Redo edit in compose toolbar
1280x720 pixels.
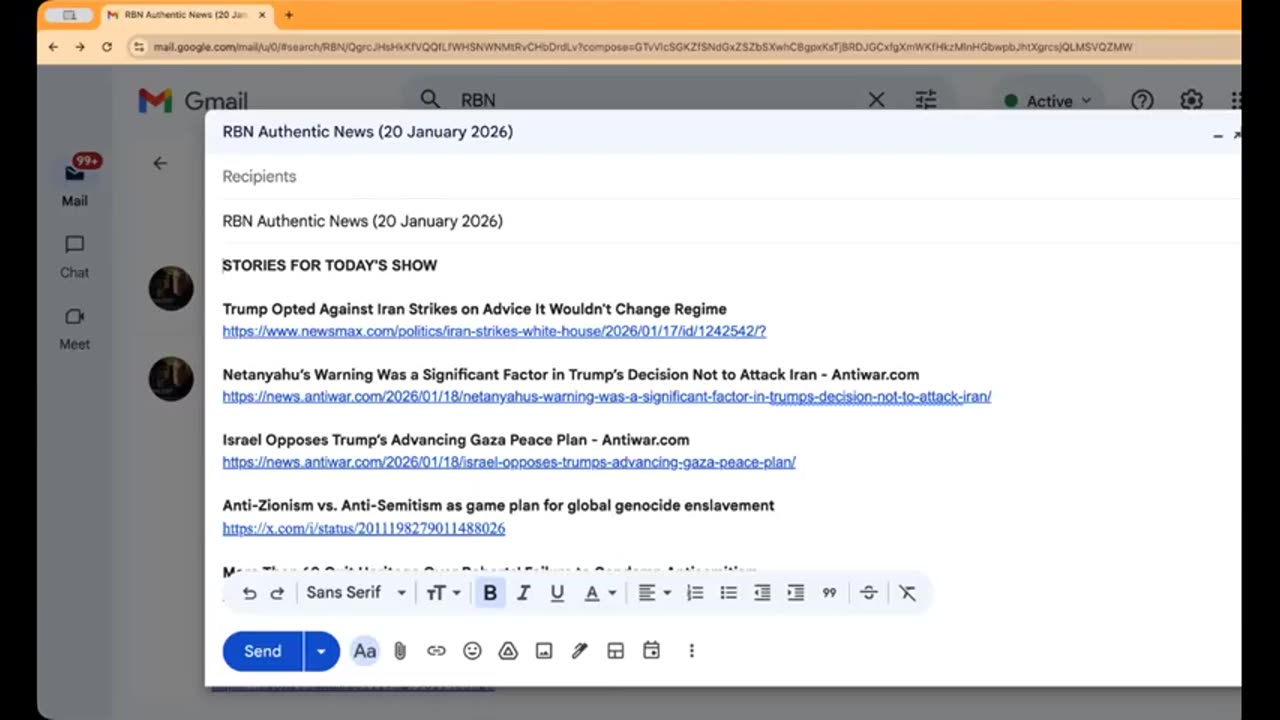tap(277, 593)
